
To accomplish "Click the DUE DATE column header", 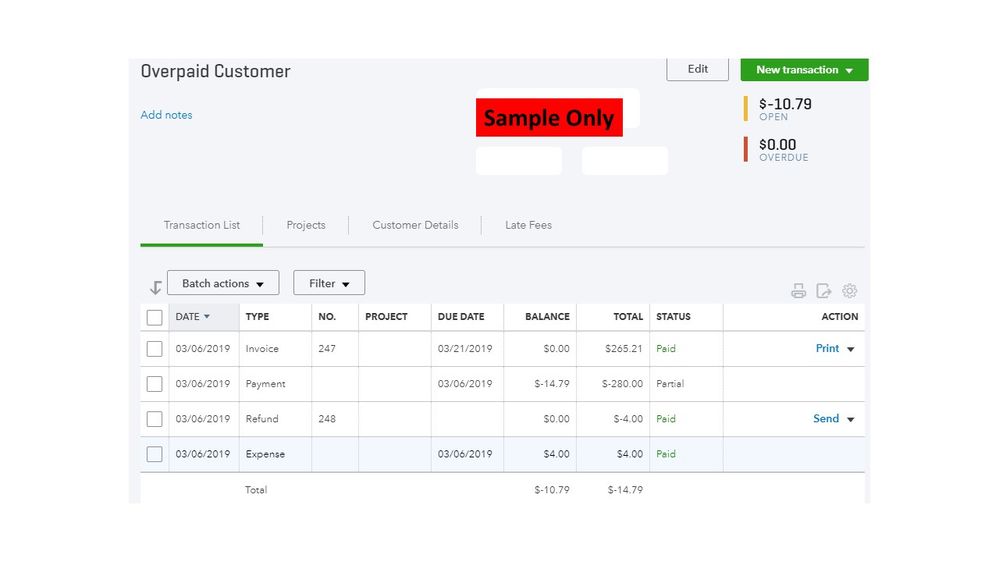I will [x=461, y=317].
